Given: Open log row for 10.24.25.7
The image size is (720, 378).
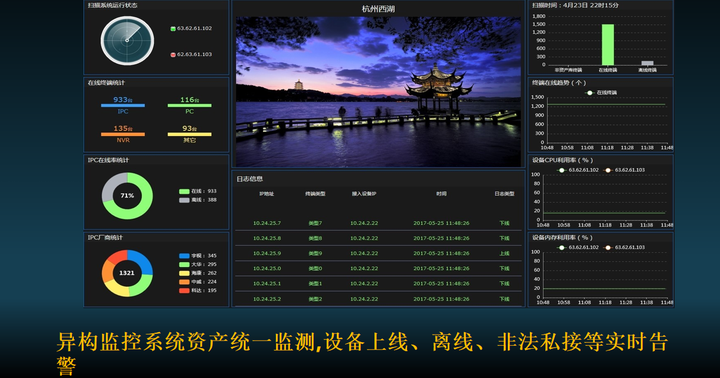Looking at the screenshot, I should point(379,223).
